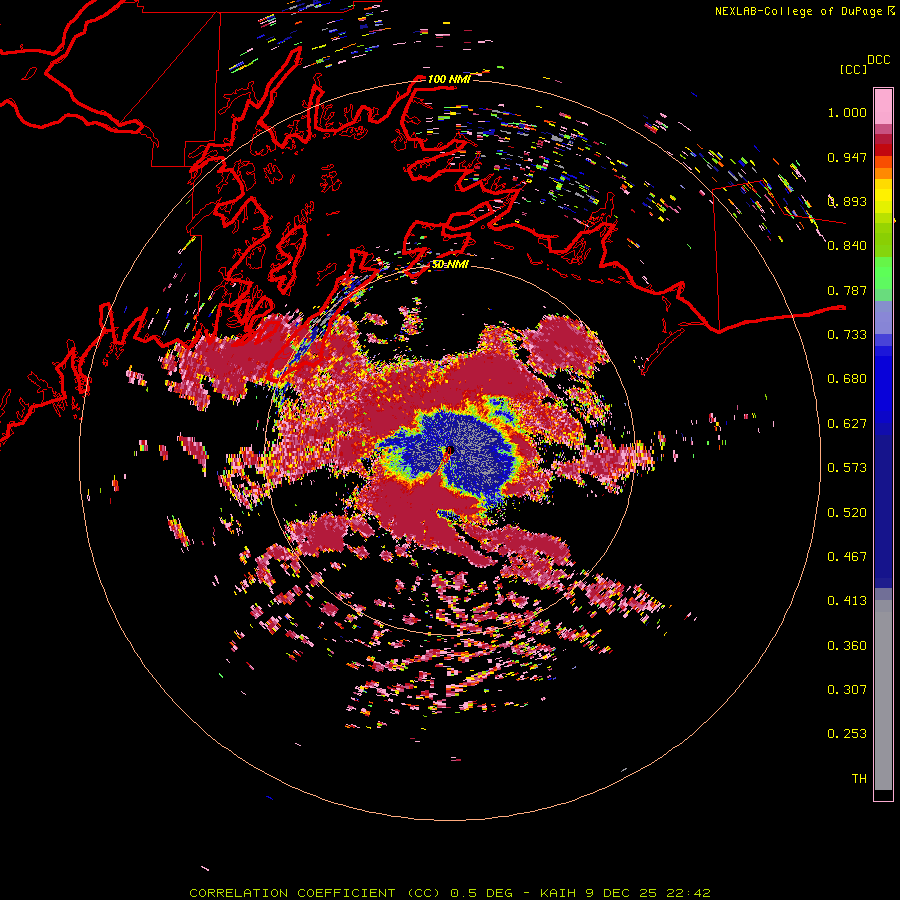Click the TH threshold label
Image resolution: width=900 pixels, height=900 pixels.
(x=859, y=779)
